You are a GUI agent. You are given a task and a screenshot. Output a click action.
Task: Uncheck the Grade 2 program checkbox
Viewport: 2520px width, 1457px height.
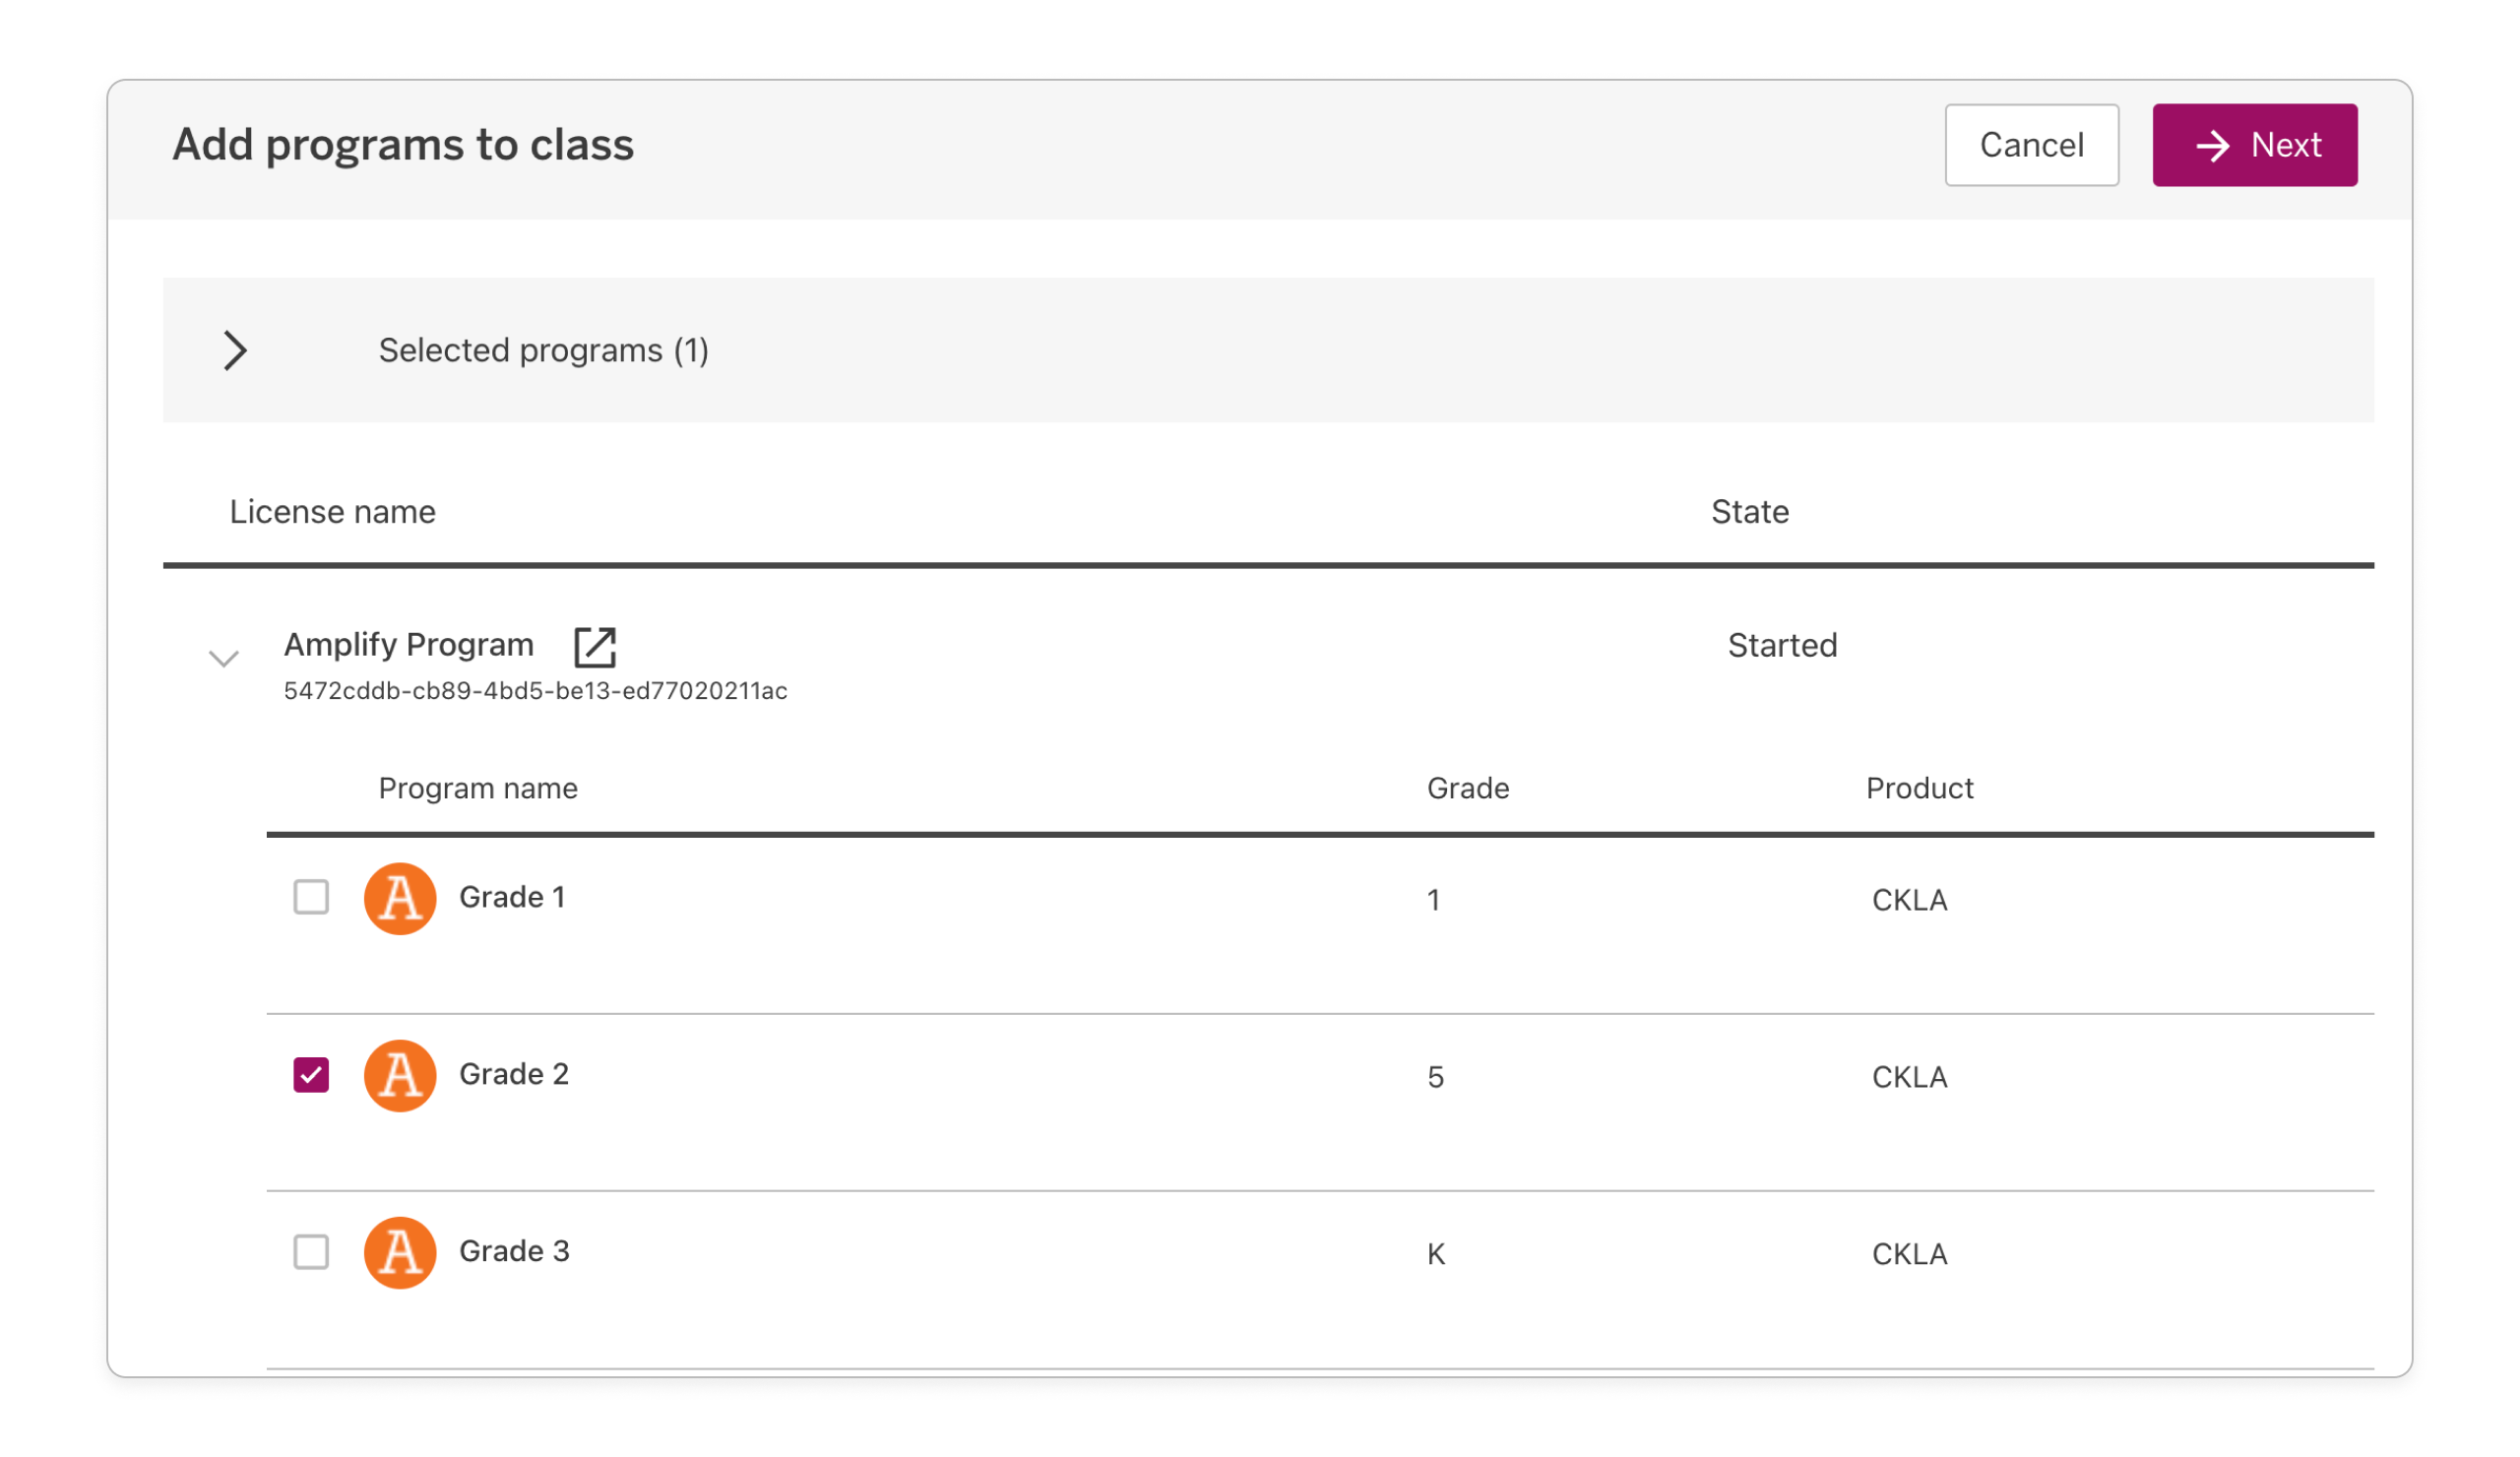point(311,1075)
